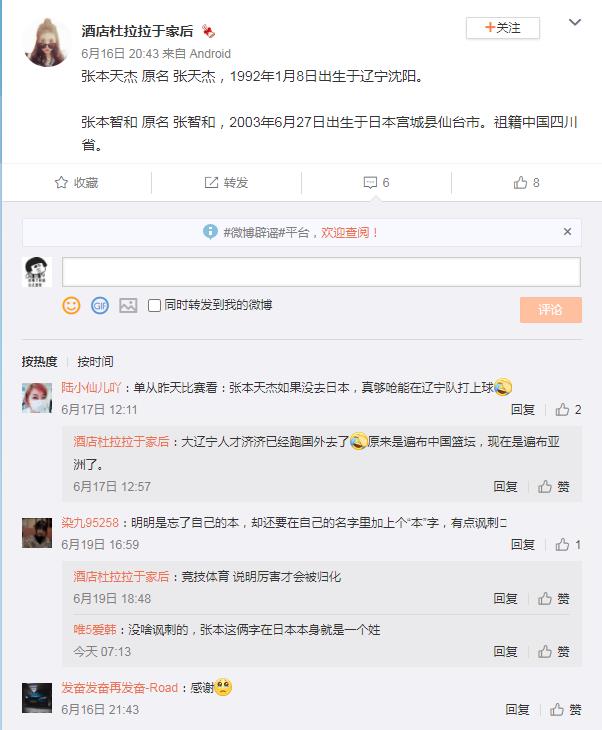
Task: Click the repost 转发 icon
Action: tap(211, 183)
